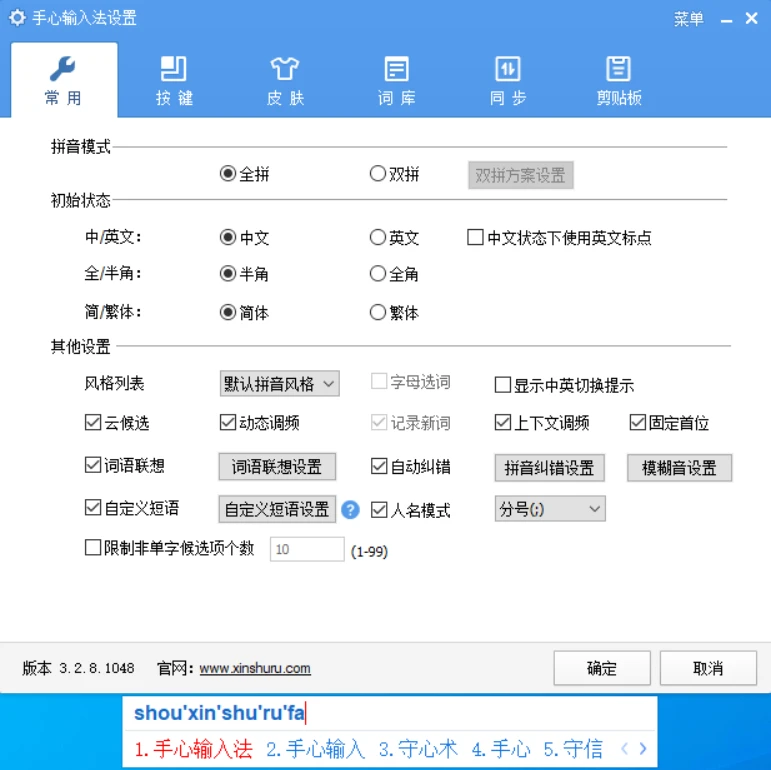Open the 菜单 menu in title bar
Screen dimensions: 771x770
pos(689,19)
